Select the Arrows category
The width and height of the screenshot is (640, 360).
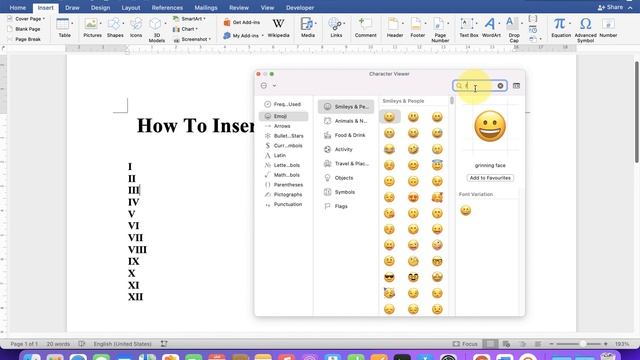(283, 126)
